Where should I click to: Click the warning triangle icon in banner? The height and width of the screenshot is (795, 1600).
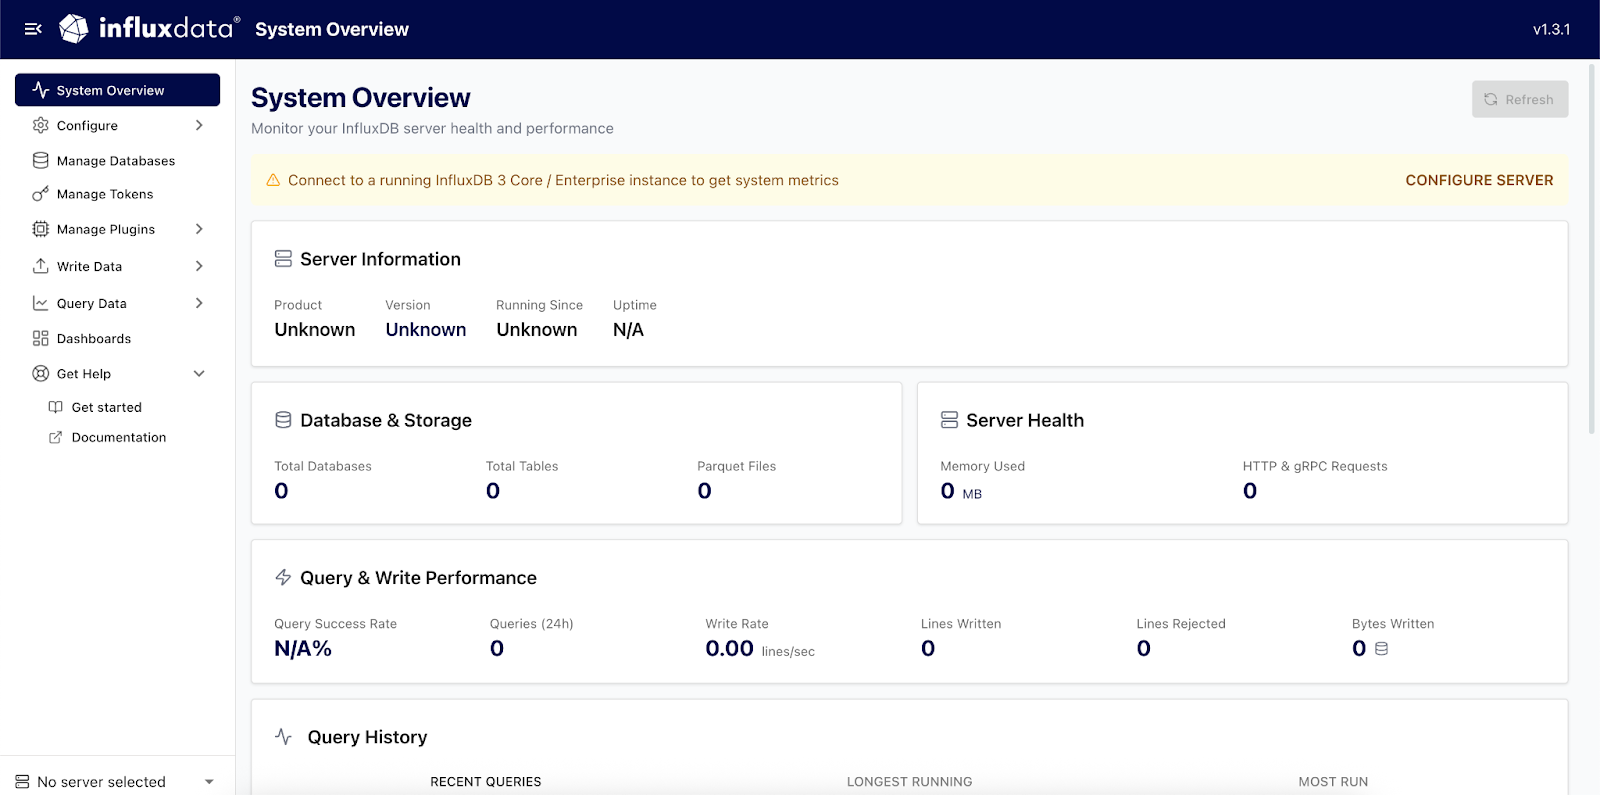pyautogui.click(x=273, y=180)
